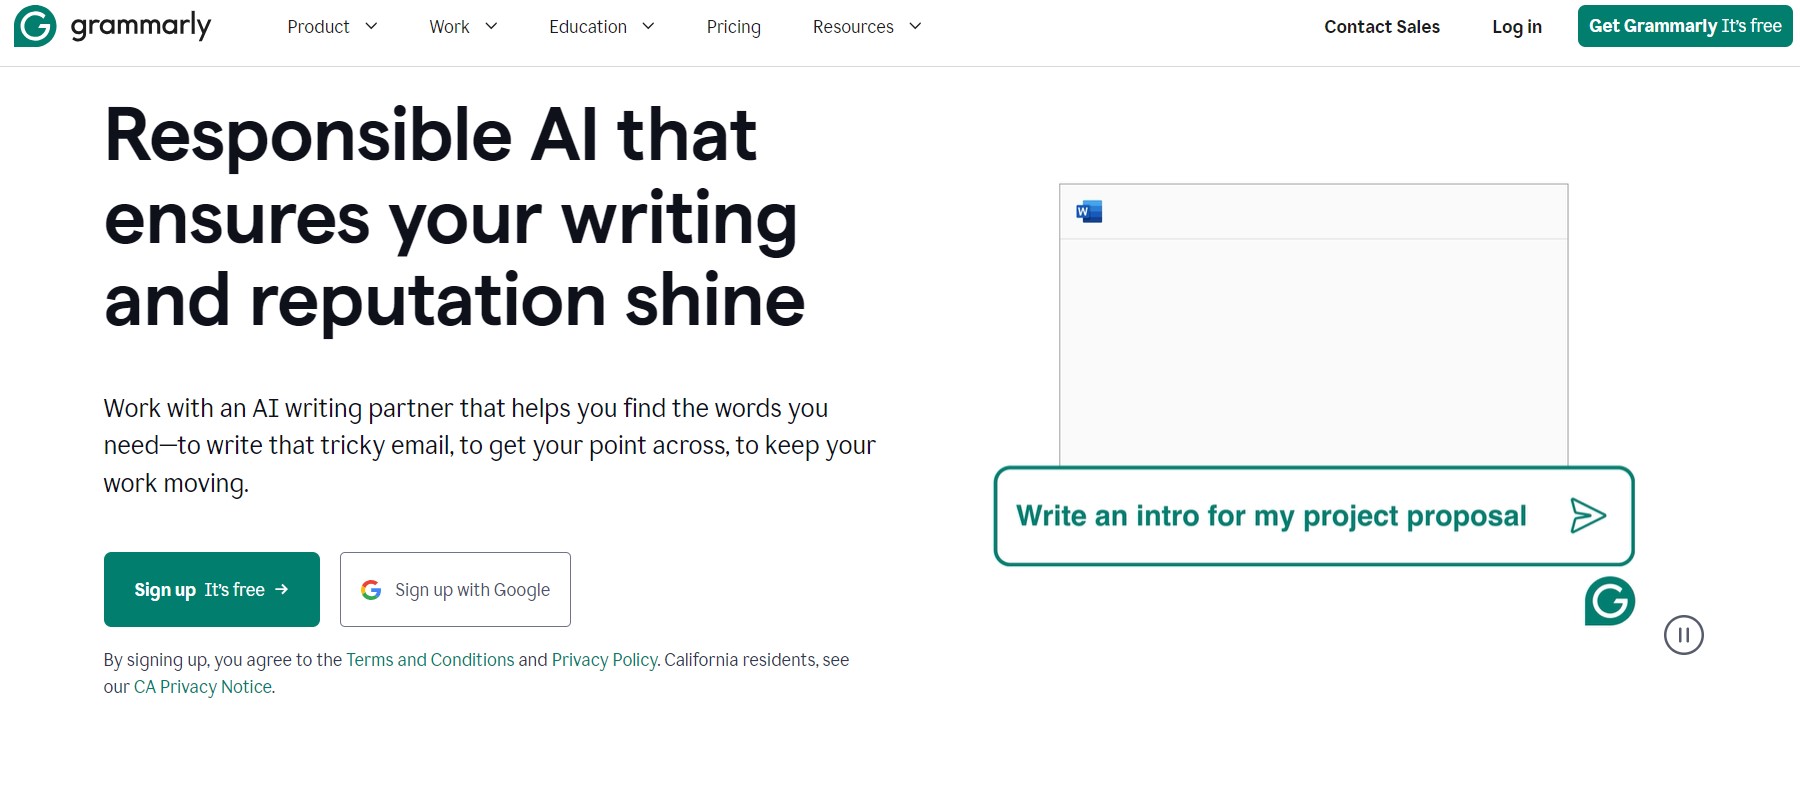Screen dimensions: 1800x800
Task: Click the green Sign up It's free button
Action: click(x=211, y=589)
